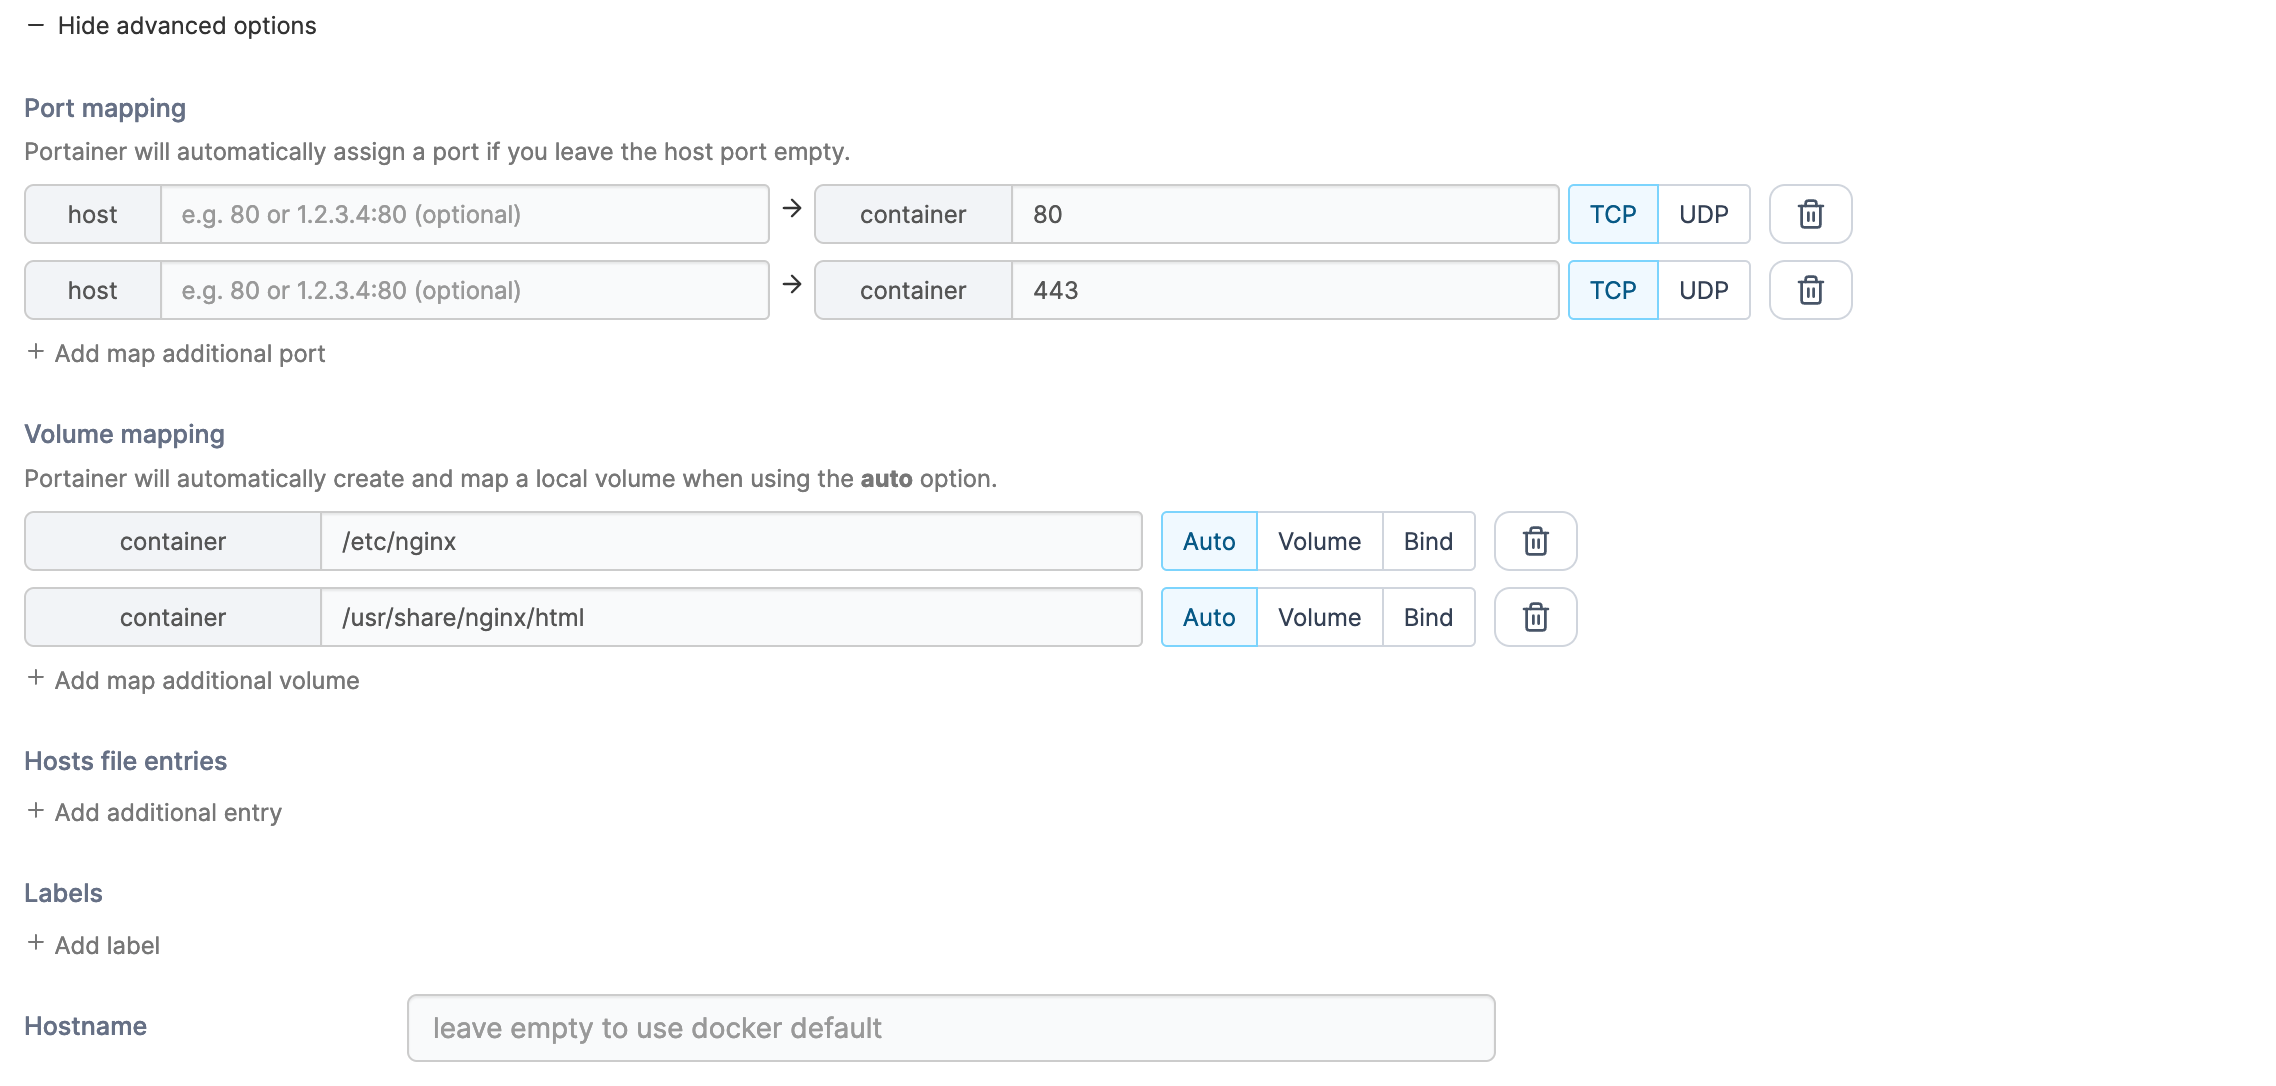Set /etc/nginx mapping type to Volume
The height and width of the screenshot is (1086, 2276).
pos(1319,541)
